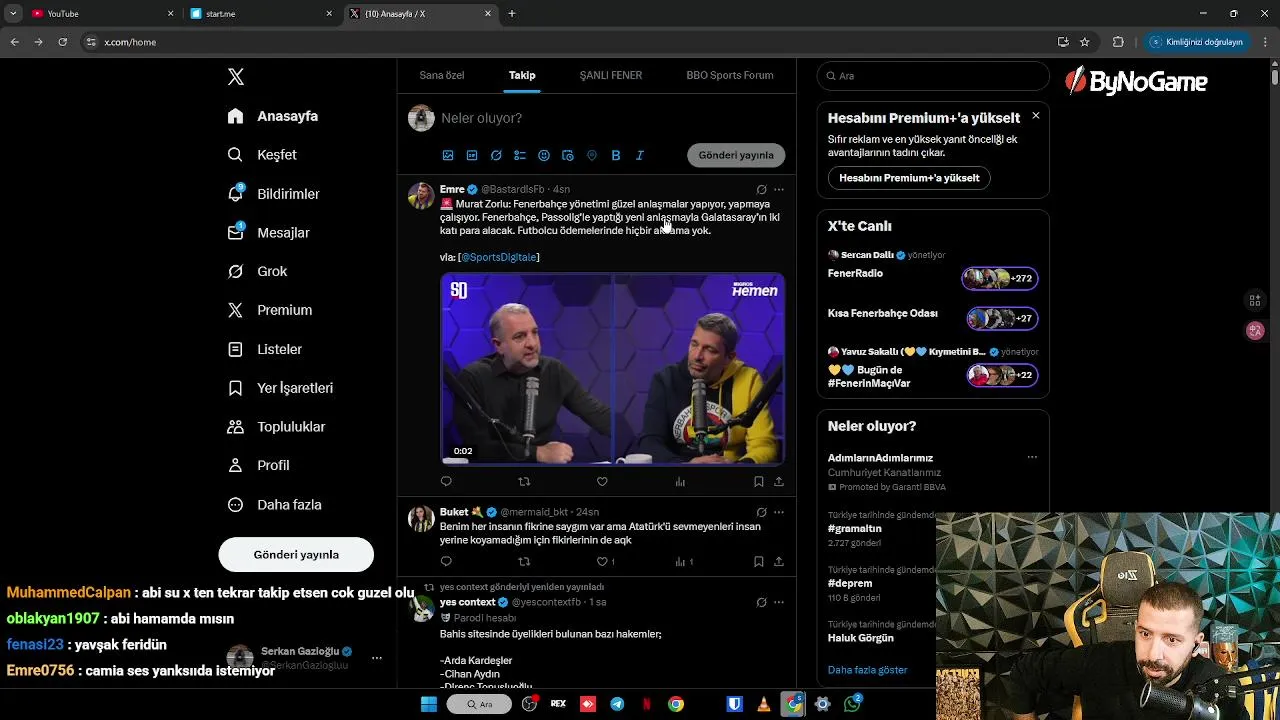Open more options on yes context post
Screen dimensions: 1280x720
(x=779, y=603)
